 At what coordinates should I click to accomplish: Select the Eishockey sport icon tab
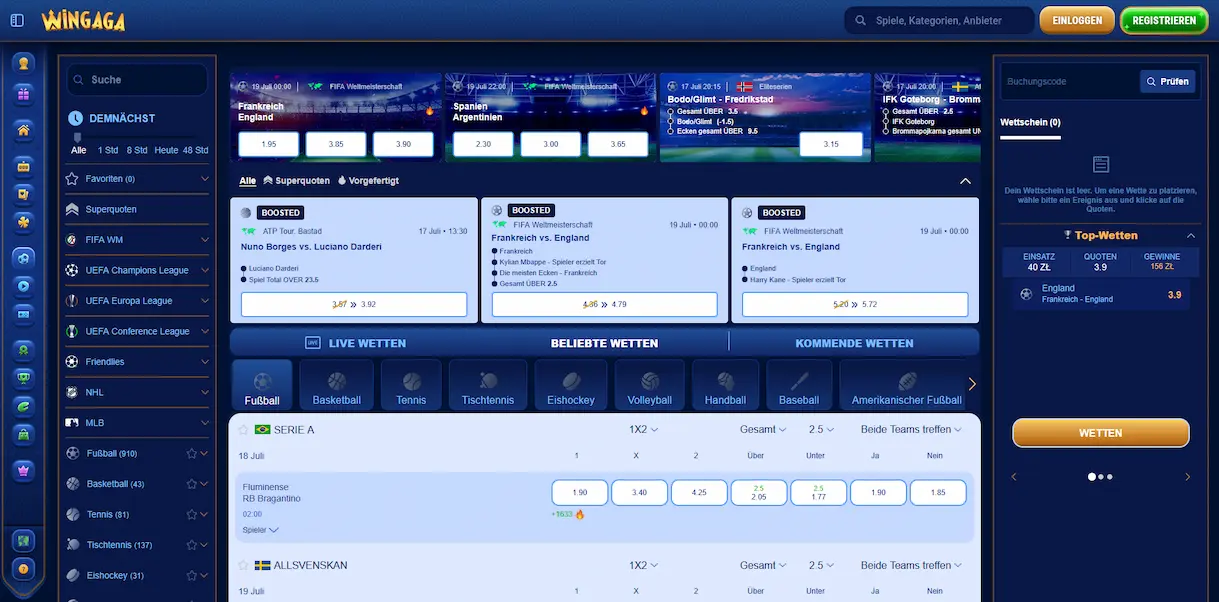tap(571, 385)
